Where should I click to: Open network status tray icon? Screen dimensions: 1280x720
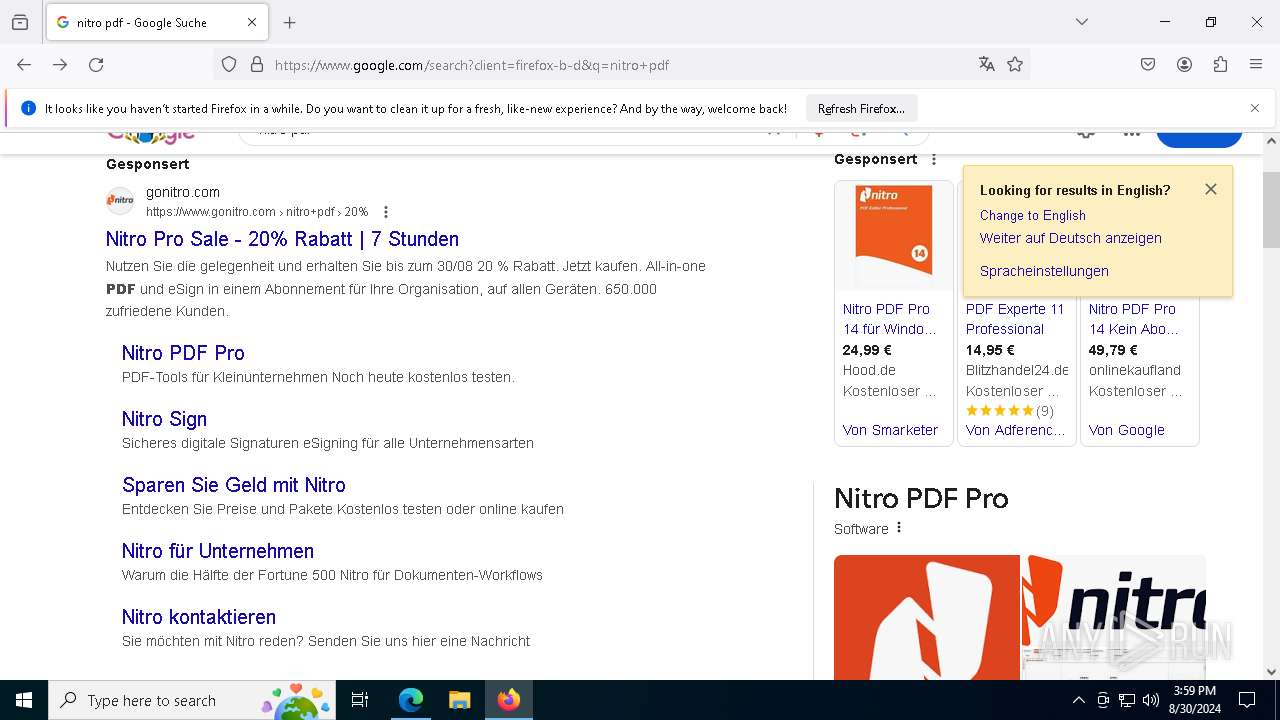pos(1127,700)
